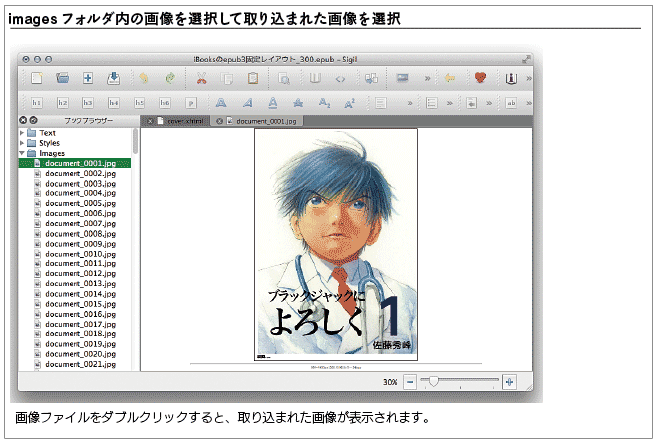656x442 pixels.
Task: Expand the Styles folder in the book browser
Action: coord(22,143)
